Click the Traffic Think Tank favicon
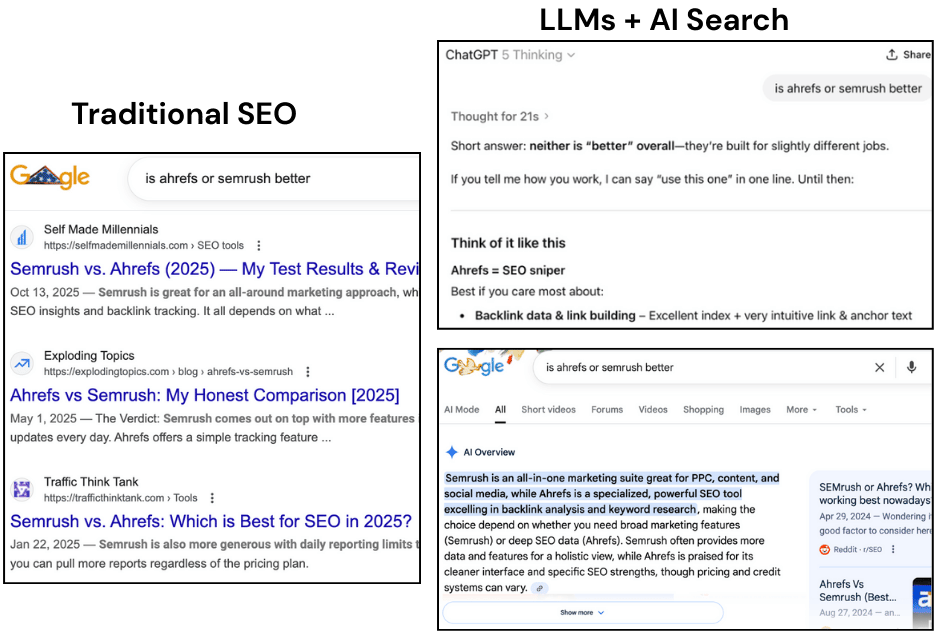The height and width of the screenshot is (637, 939). (x=22, y=490)
